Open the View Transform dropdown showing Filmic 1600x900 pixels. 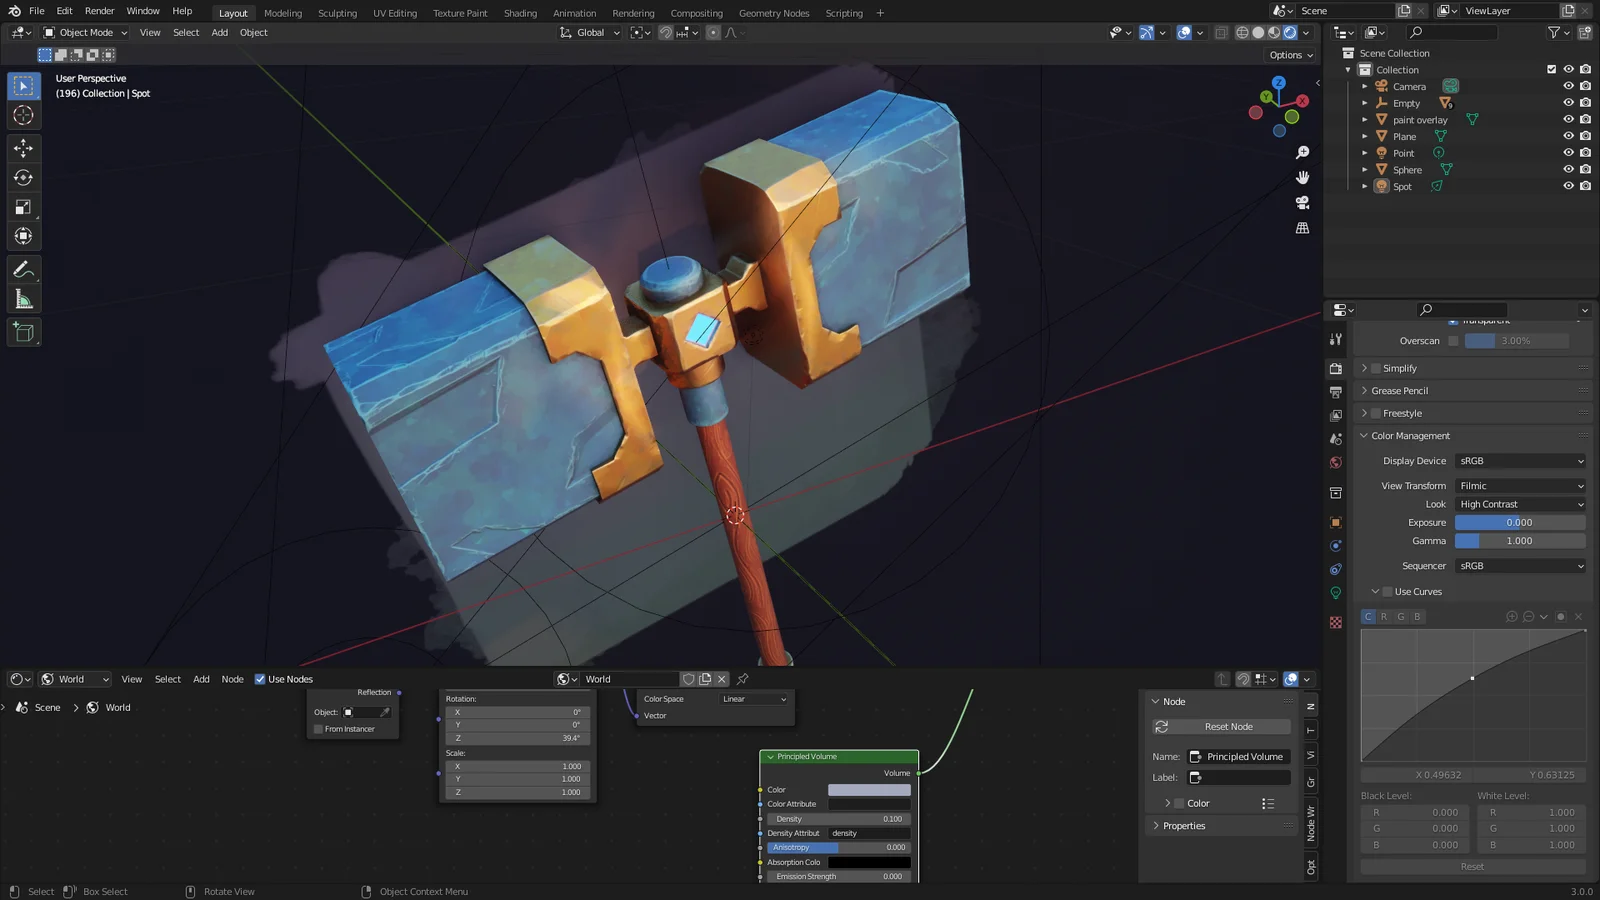pyautogui.click(x=1520, y=485)
